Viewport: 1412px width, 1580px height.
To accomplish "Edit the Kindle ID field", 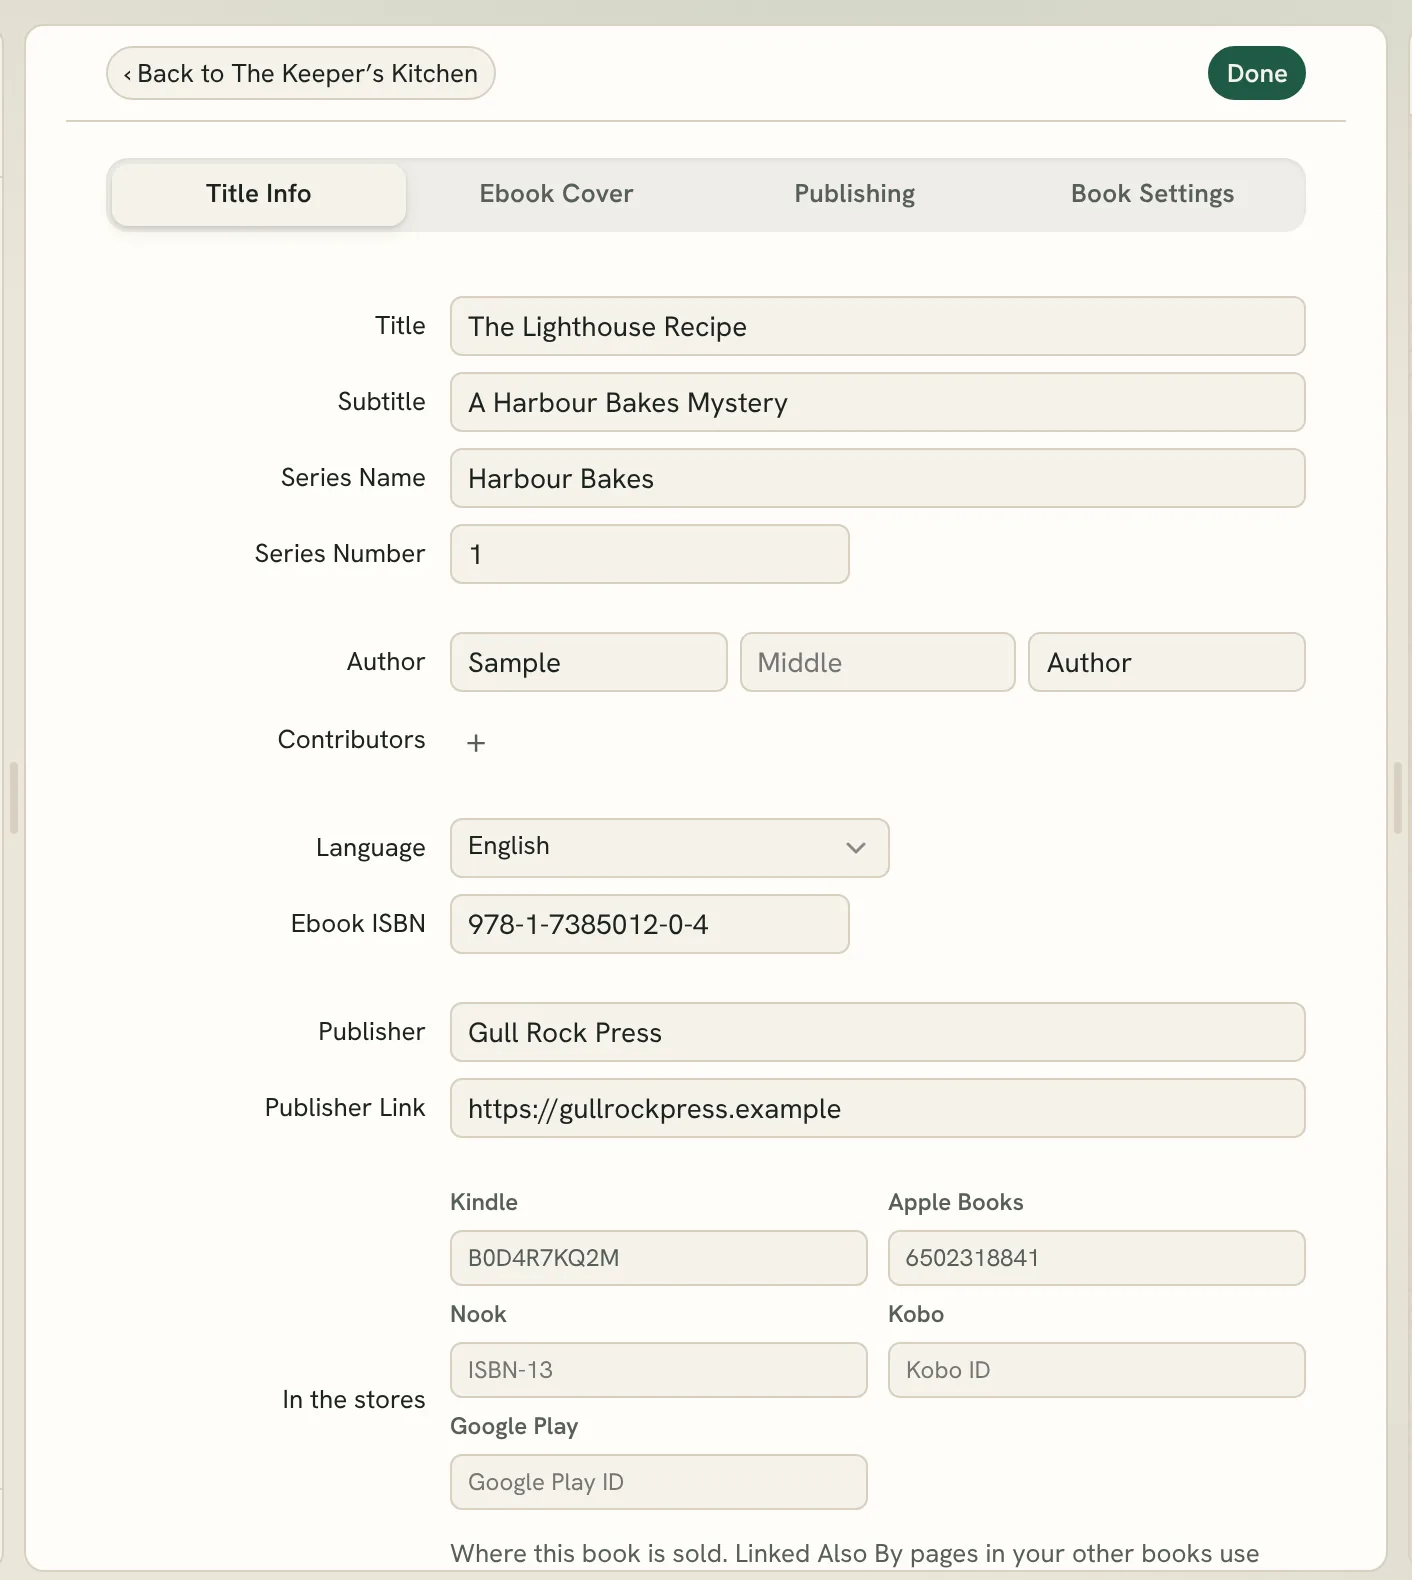I will (658, 1258).
